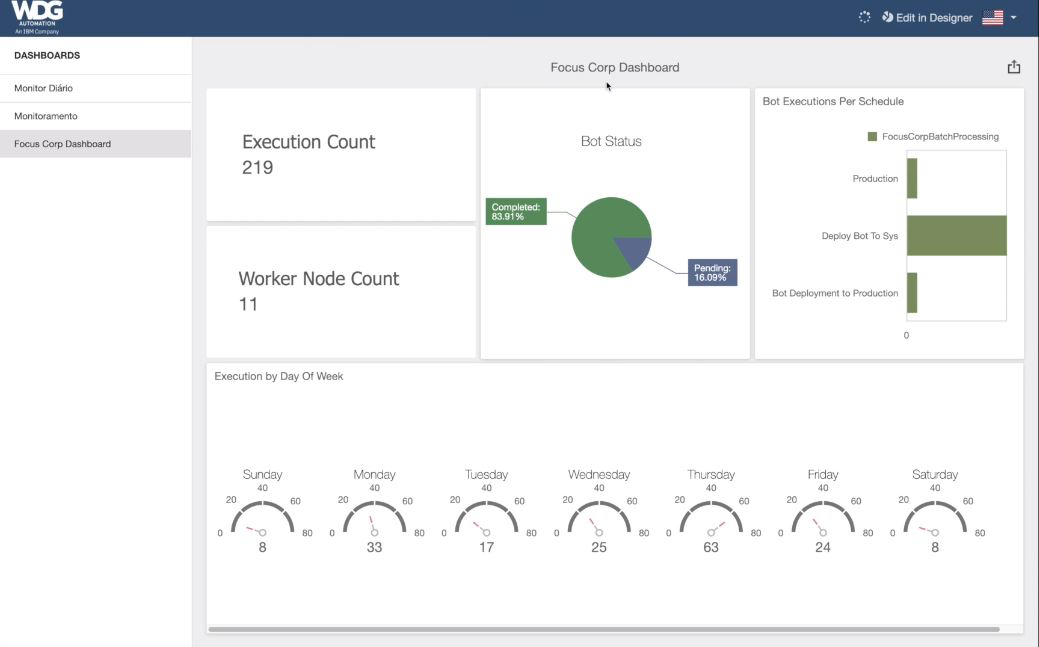Open the Monitor Diário dashboard
Screen dimensions: 1039x647
[95, 88]
